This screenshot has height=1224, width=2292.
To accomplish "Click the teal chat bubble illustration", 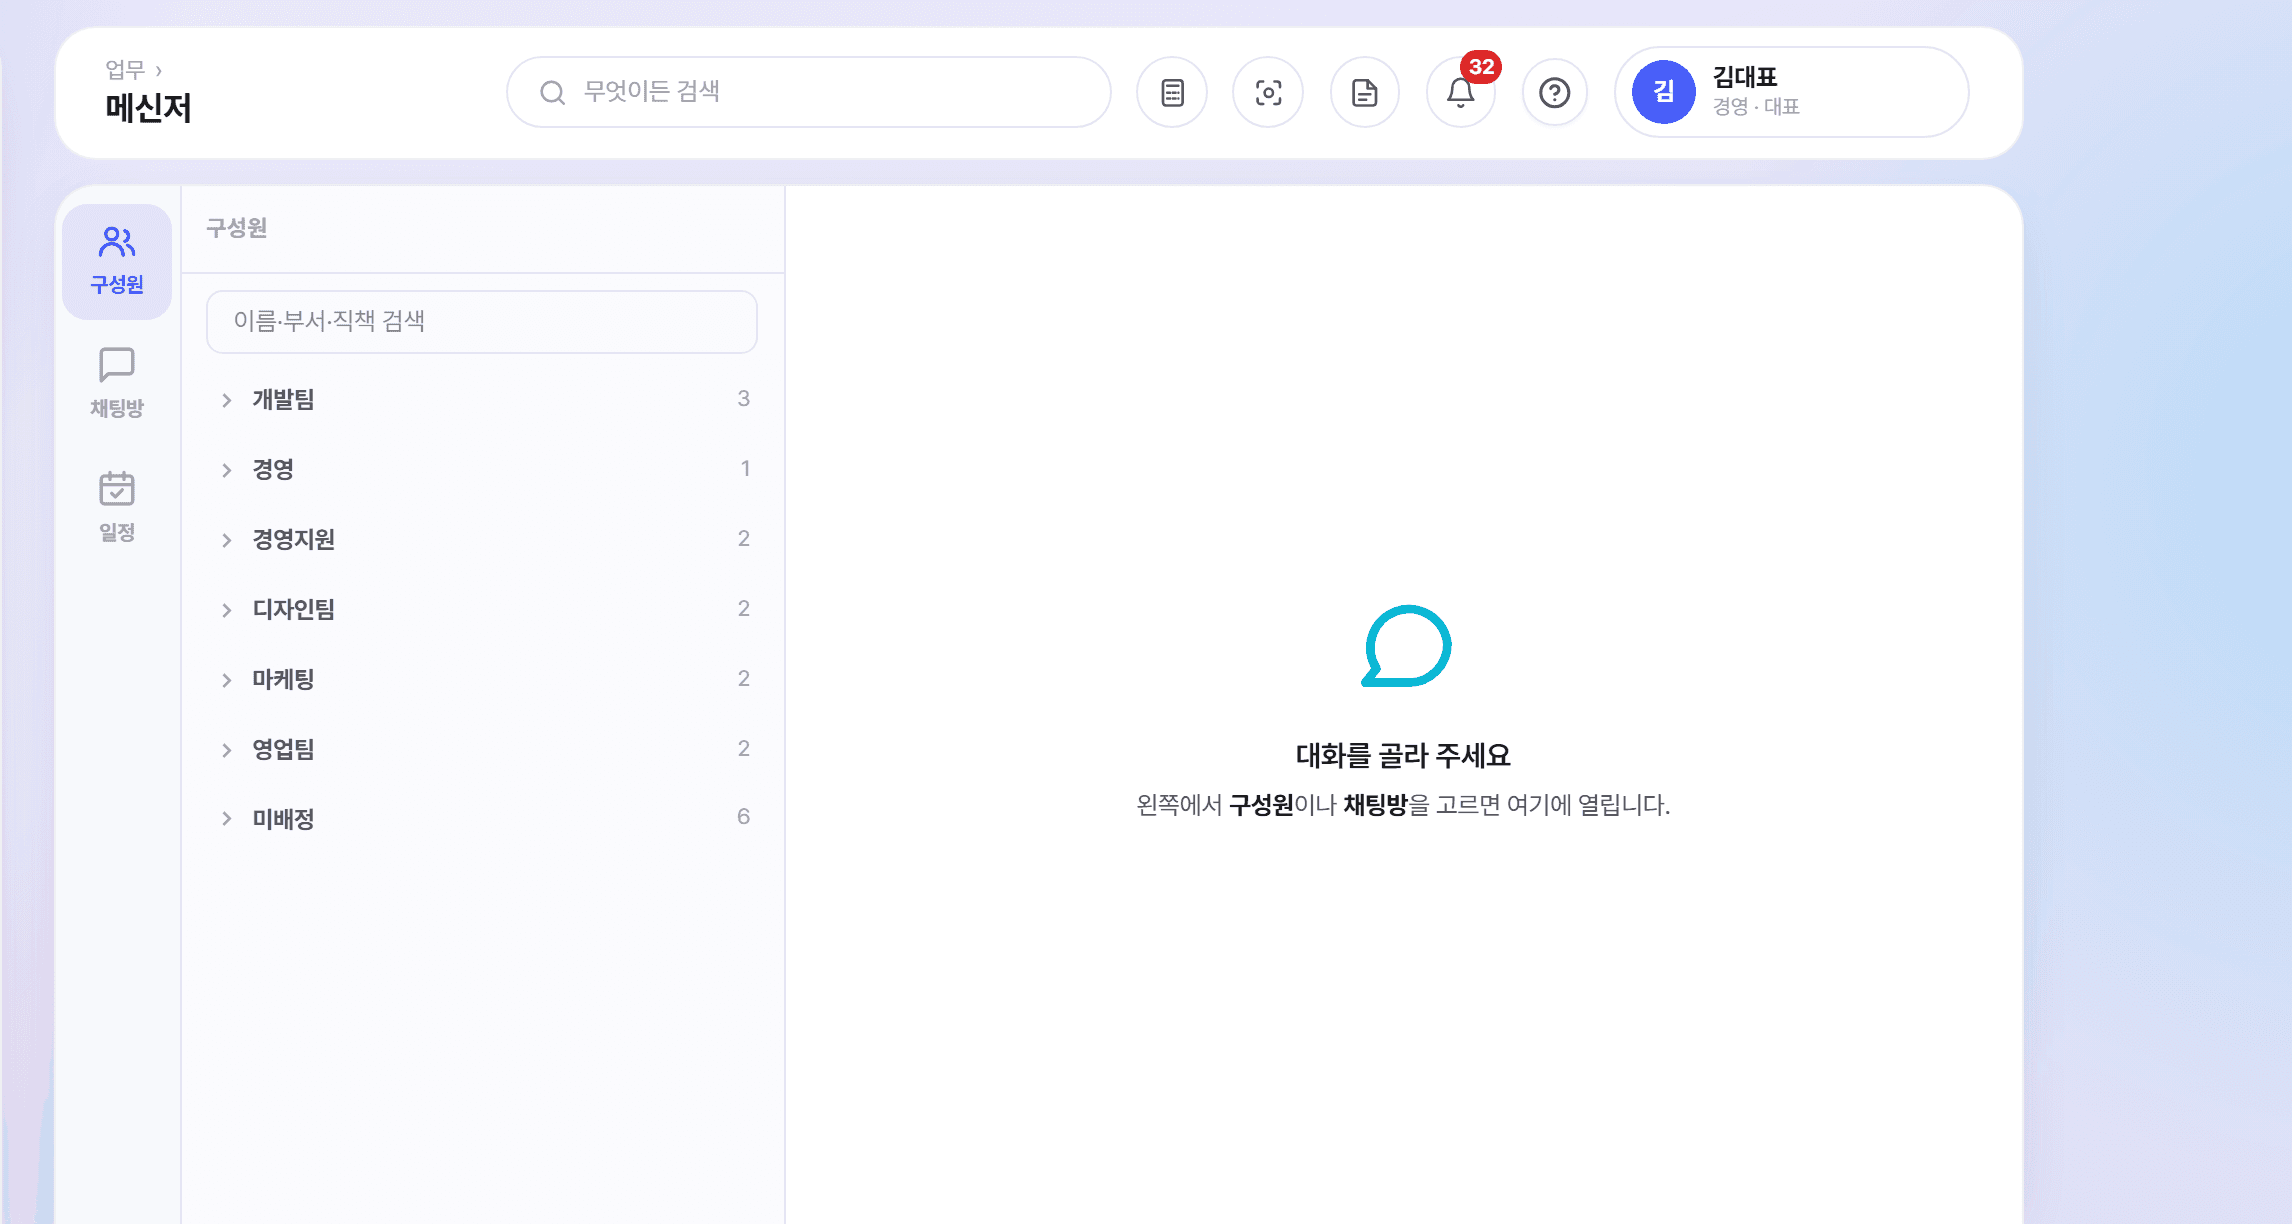I will pyautogui.click(x=1406, y=646).
